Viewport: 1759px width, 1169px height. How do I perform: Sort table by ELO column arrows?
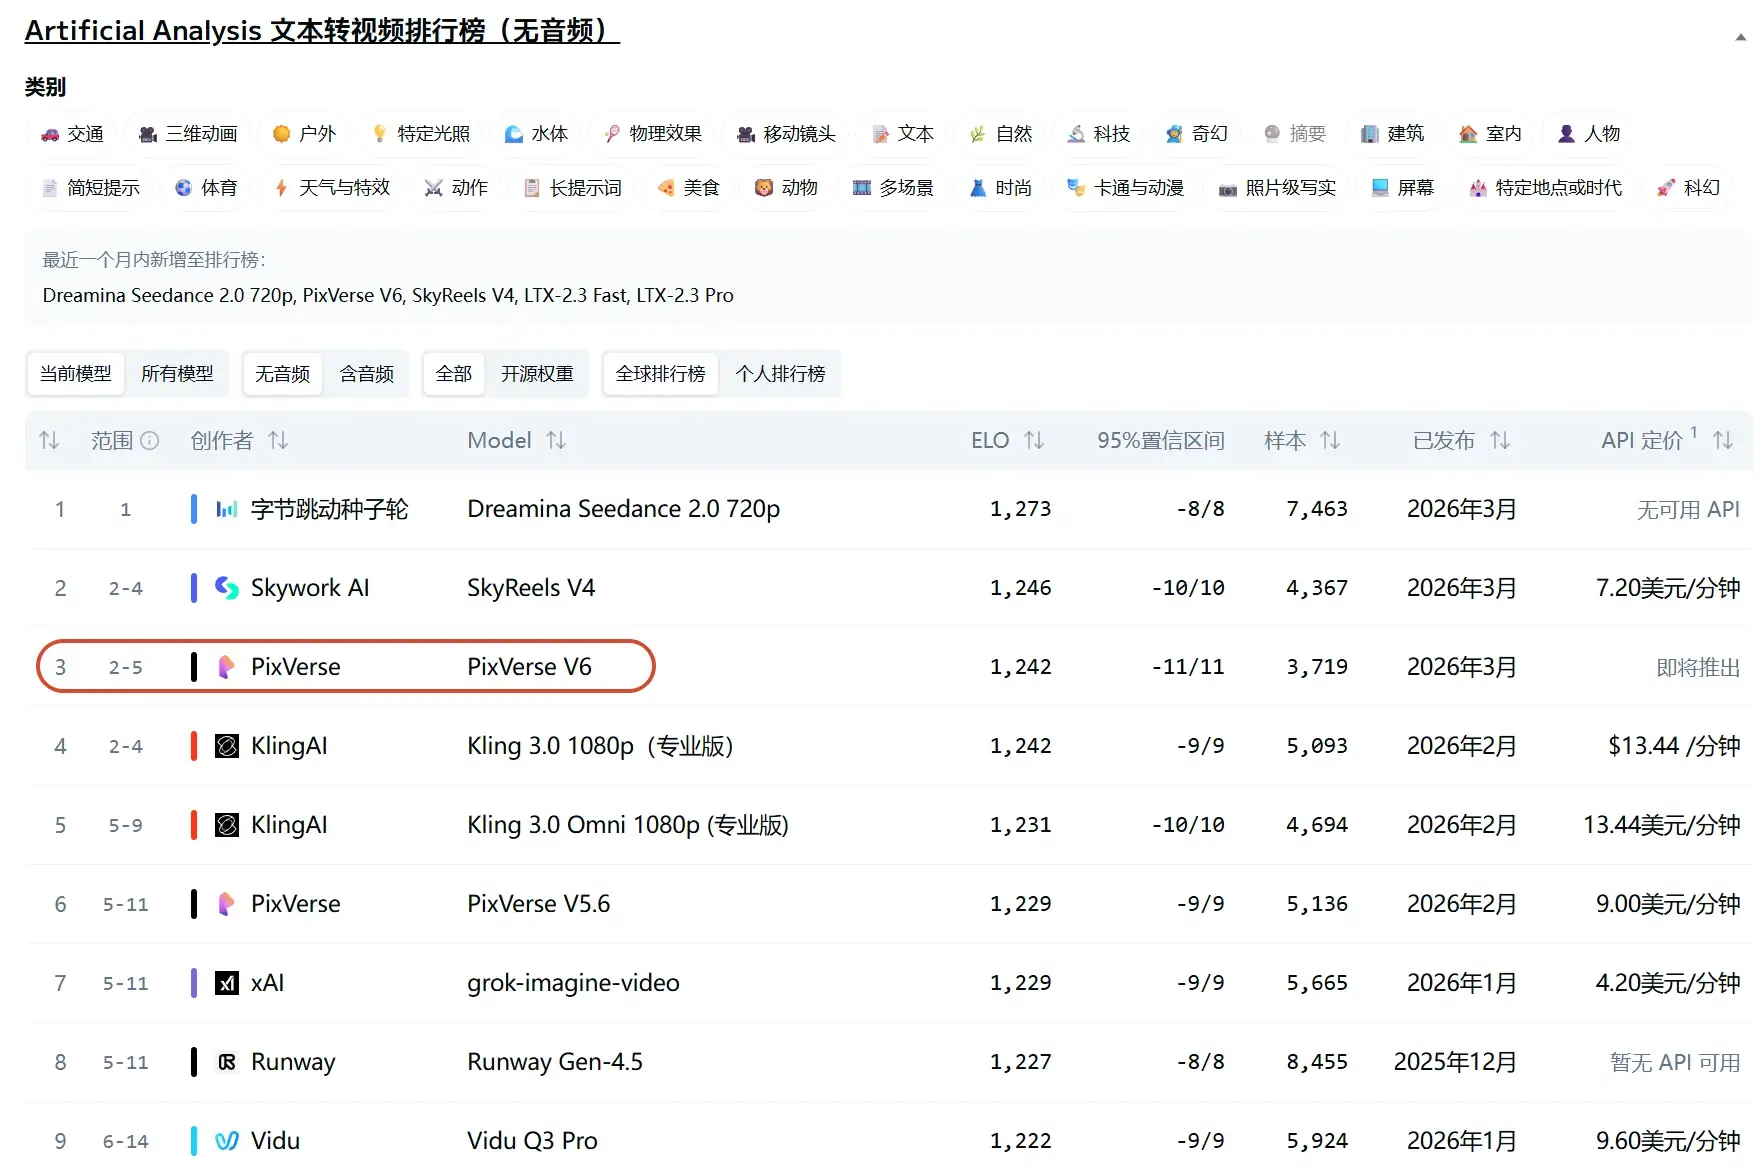1034,441
